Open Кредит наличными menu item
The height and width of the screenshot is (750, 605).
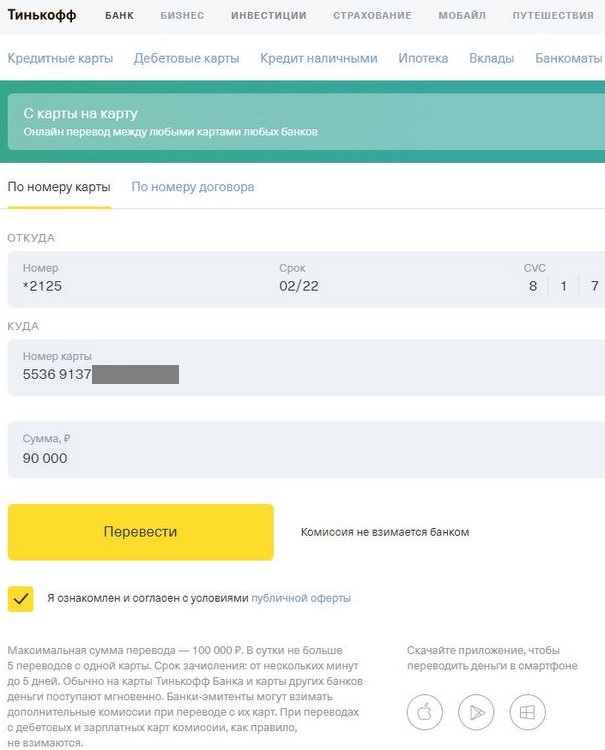click(x=319, y=58)
